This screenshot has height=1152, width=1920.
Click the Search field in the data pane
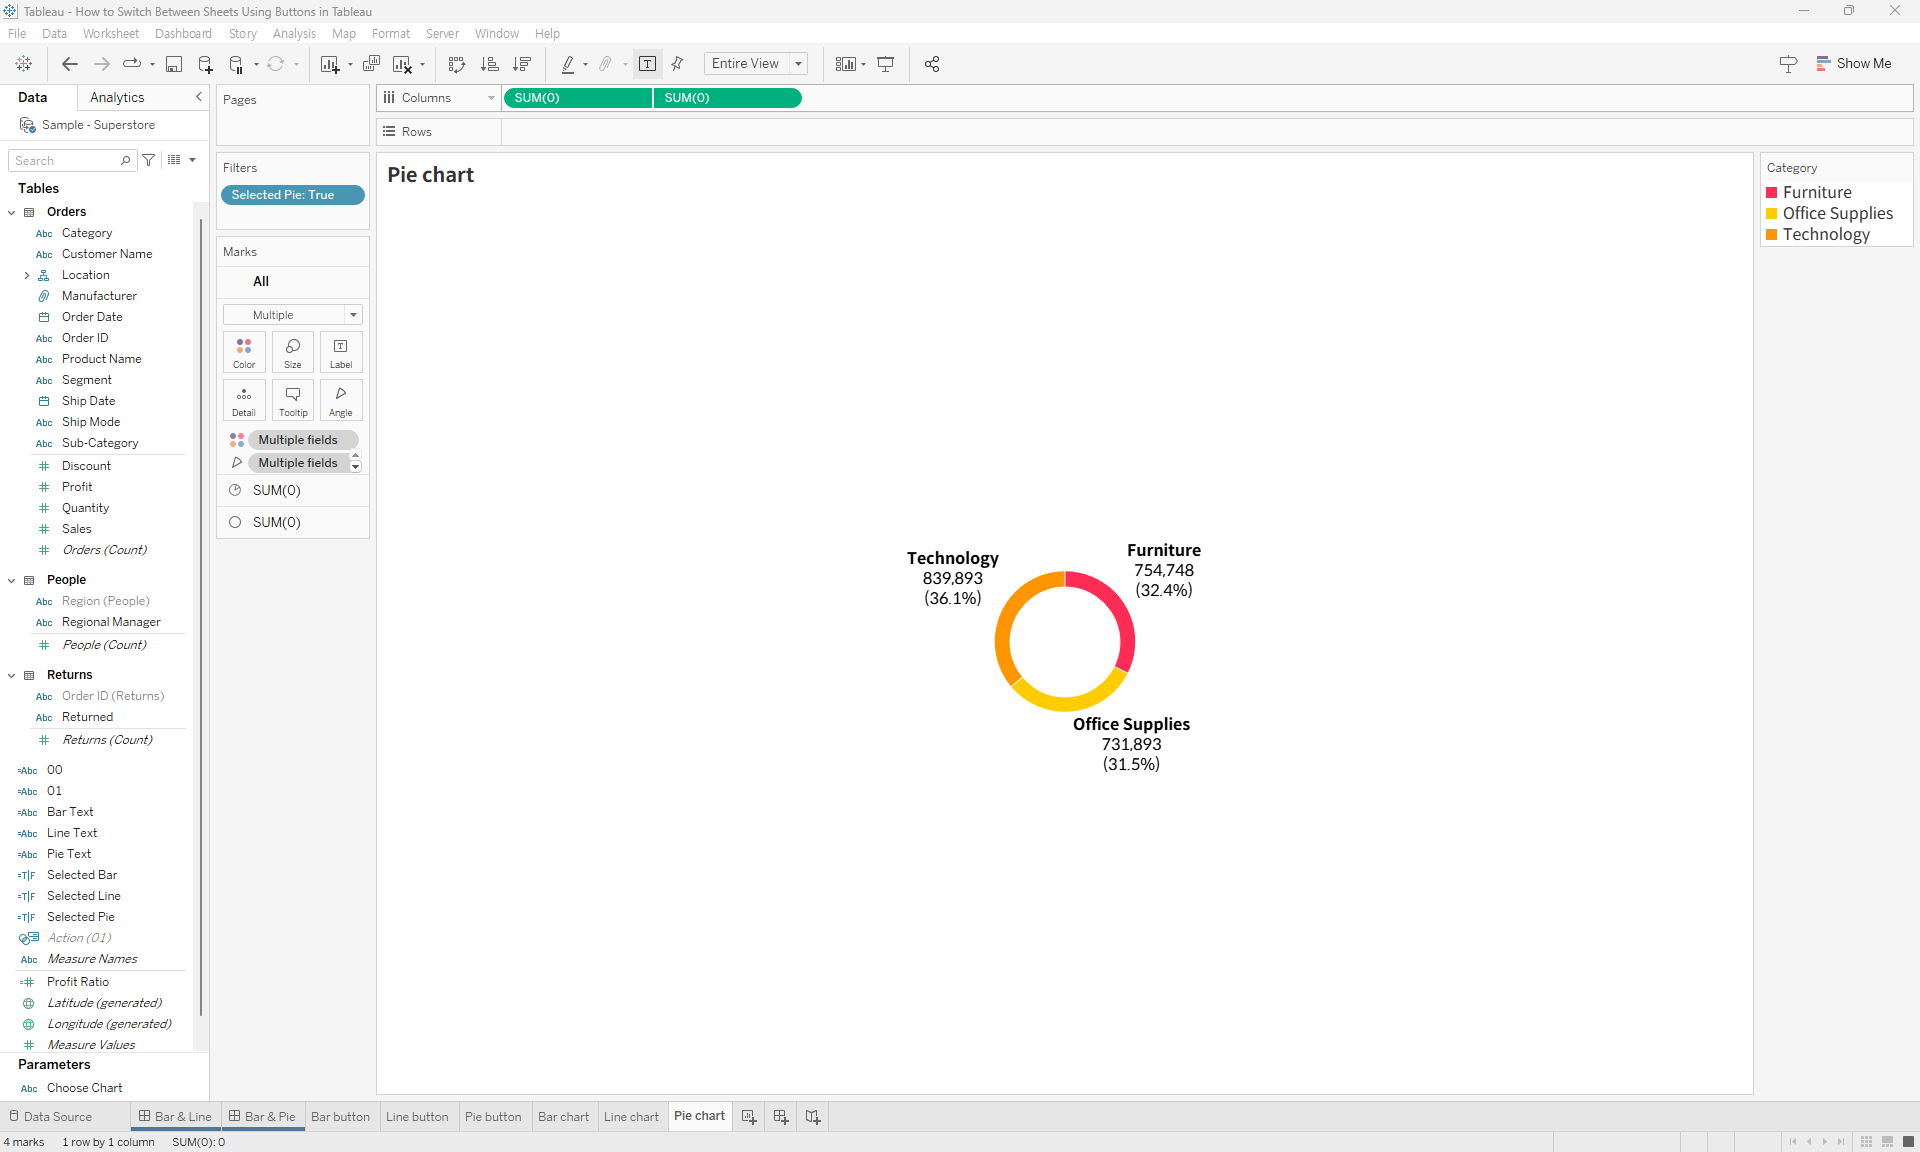(65, 160)
